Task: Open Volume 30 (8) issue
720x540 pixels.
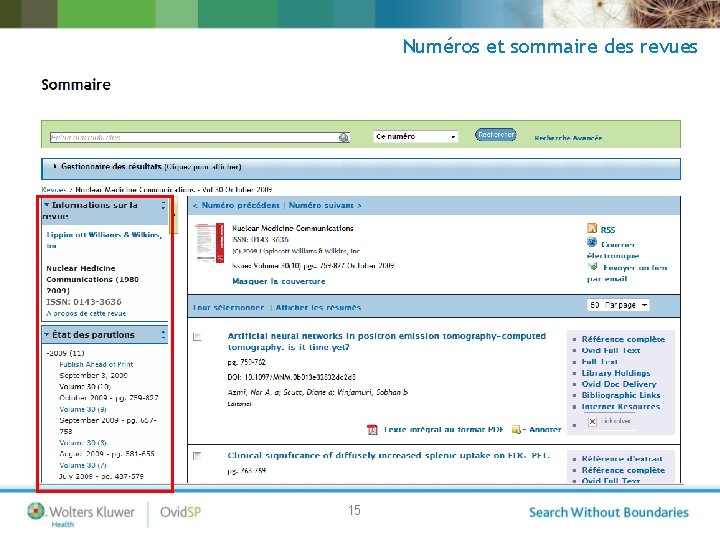Action: (83, 443)
